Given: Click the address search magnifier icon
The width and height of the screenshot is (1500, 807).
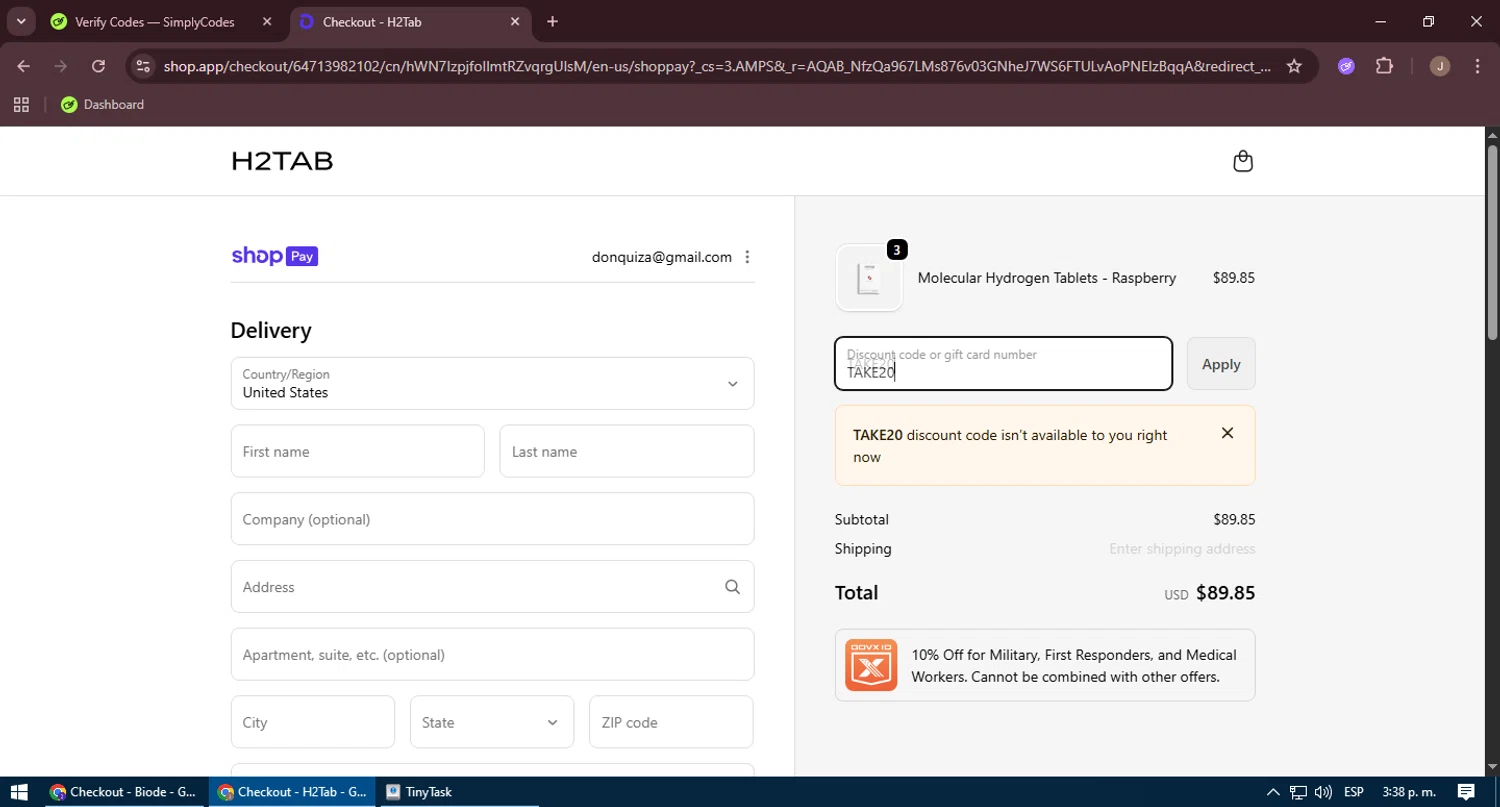Looking at the screenshot, I should coord(733,587).
